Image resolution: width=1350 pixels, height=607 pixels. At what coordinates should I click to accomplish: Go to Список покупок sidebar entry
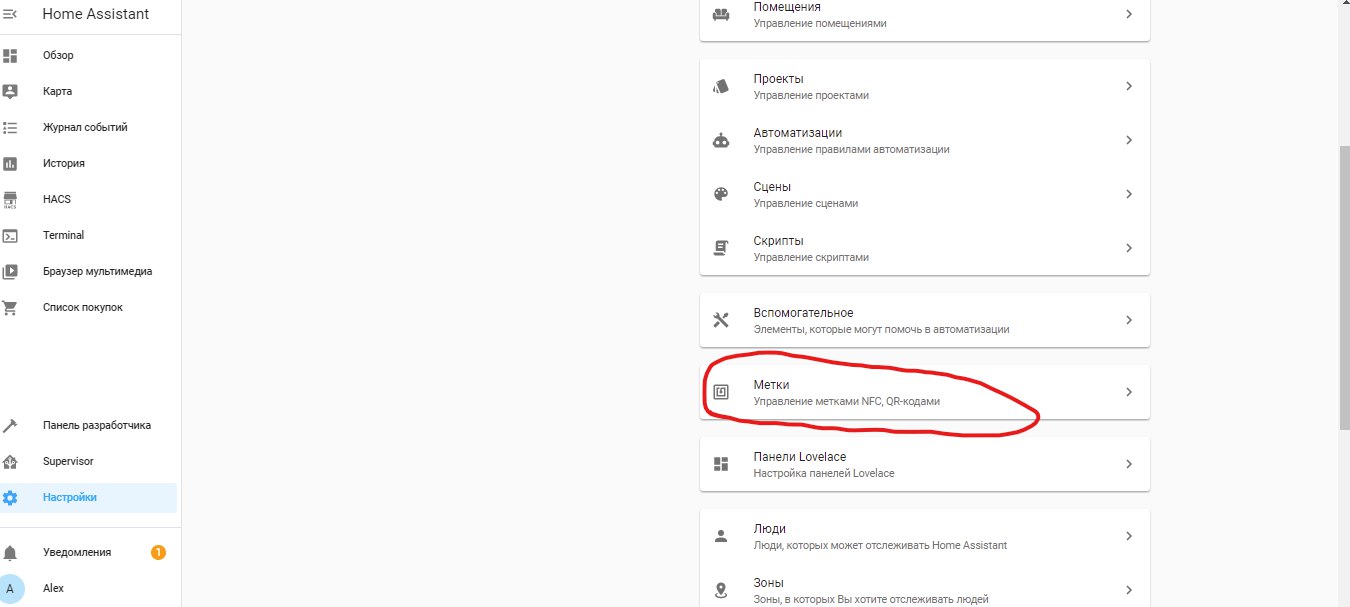(x=83, y=307)
